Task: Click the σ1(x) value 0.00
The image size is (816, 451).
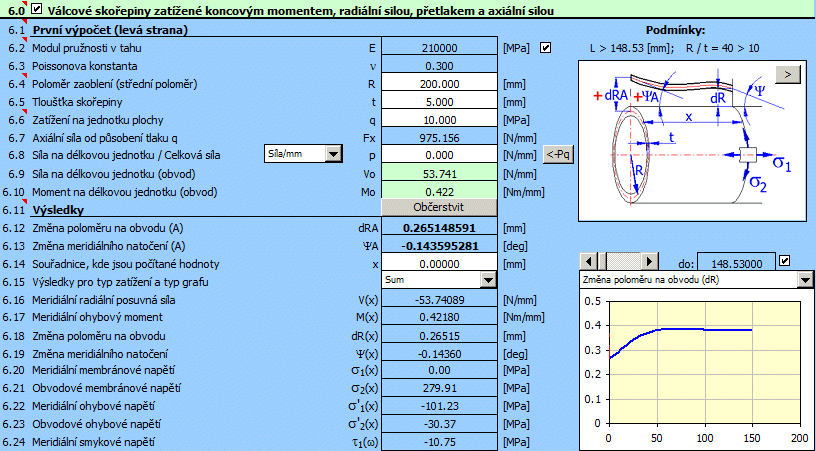Action: point(439,370)
